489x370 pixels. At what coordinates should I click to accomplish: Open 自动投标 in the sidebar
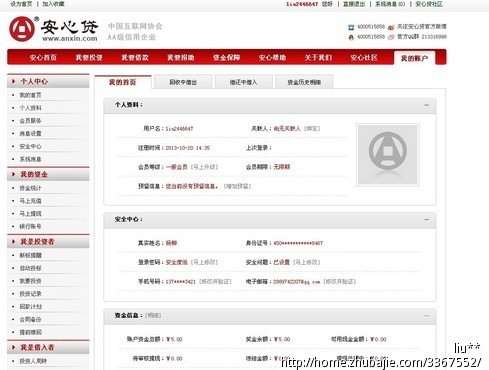pyautogui.click(x=30, y=268)
